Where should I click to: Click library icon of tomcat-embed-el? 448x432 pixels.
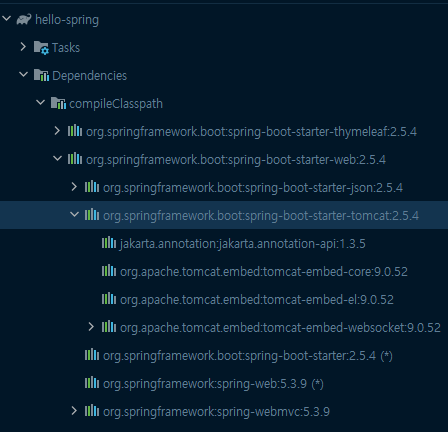[x=109, y=299]
